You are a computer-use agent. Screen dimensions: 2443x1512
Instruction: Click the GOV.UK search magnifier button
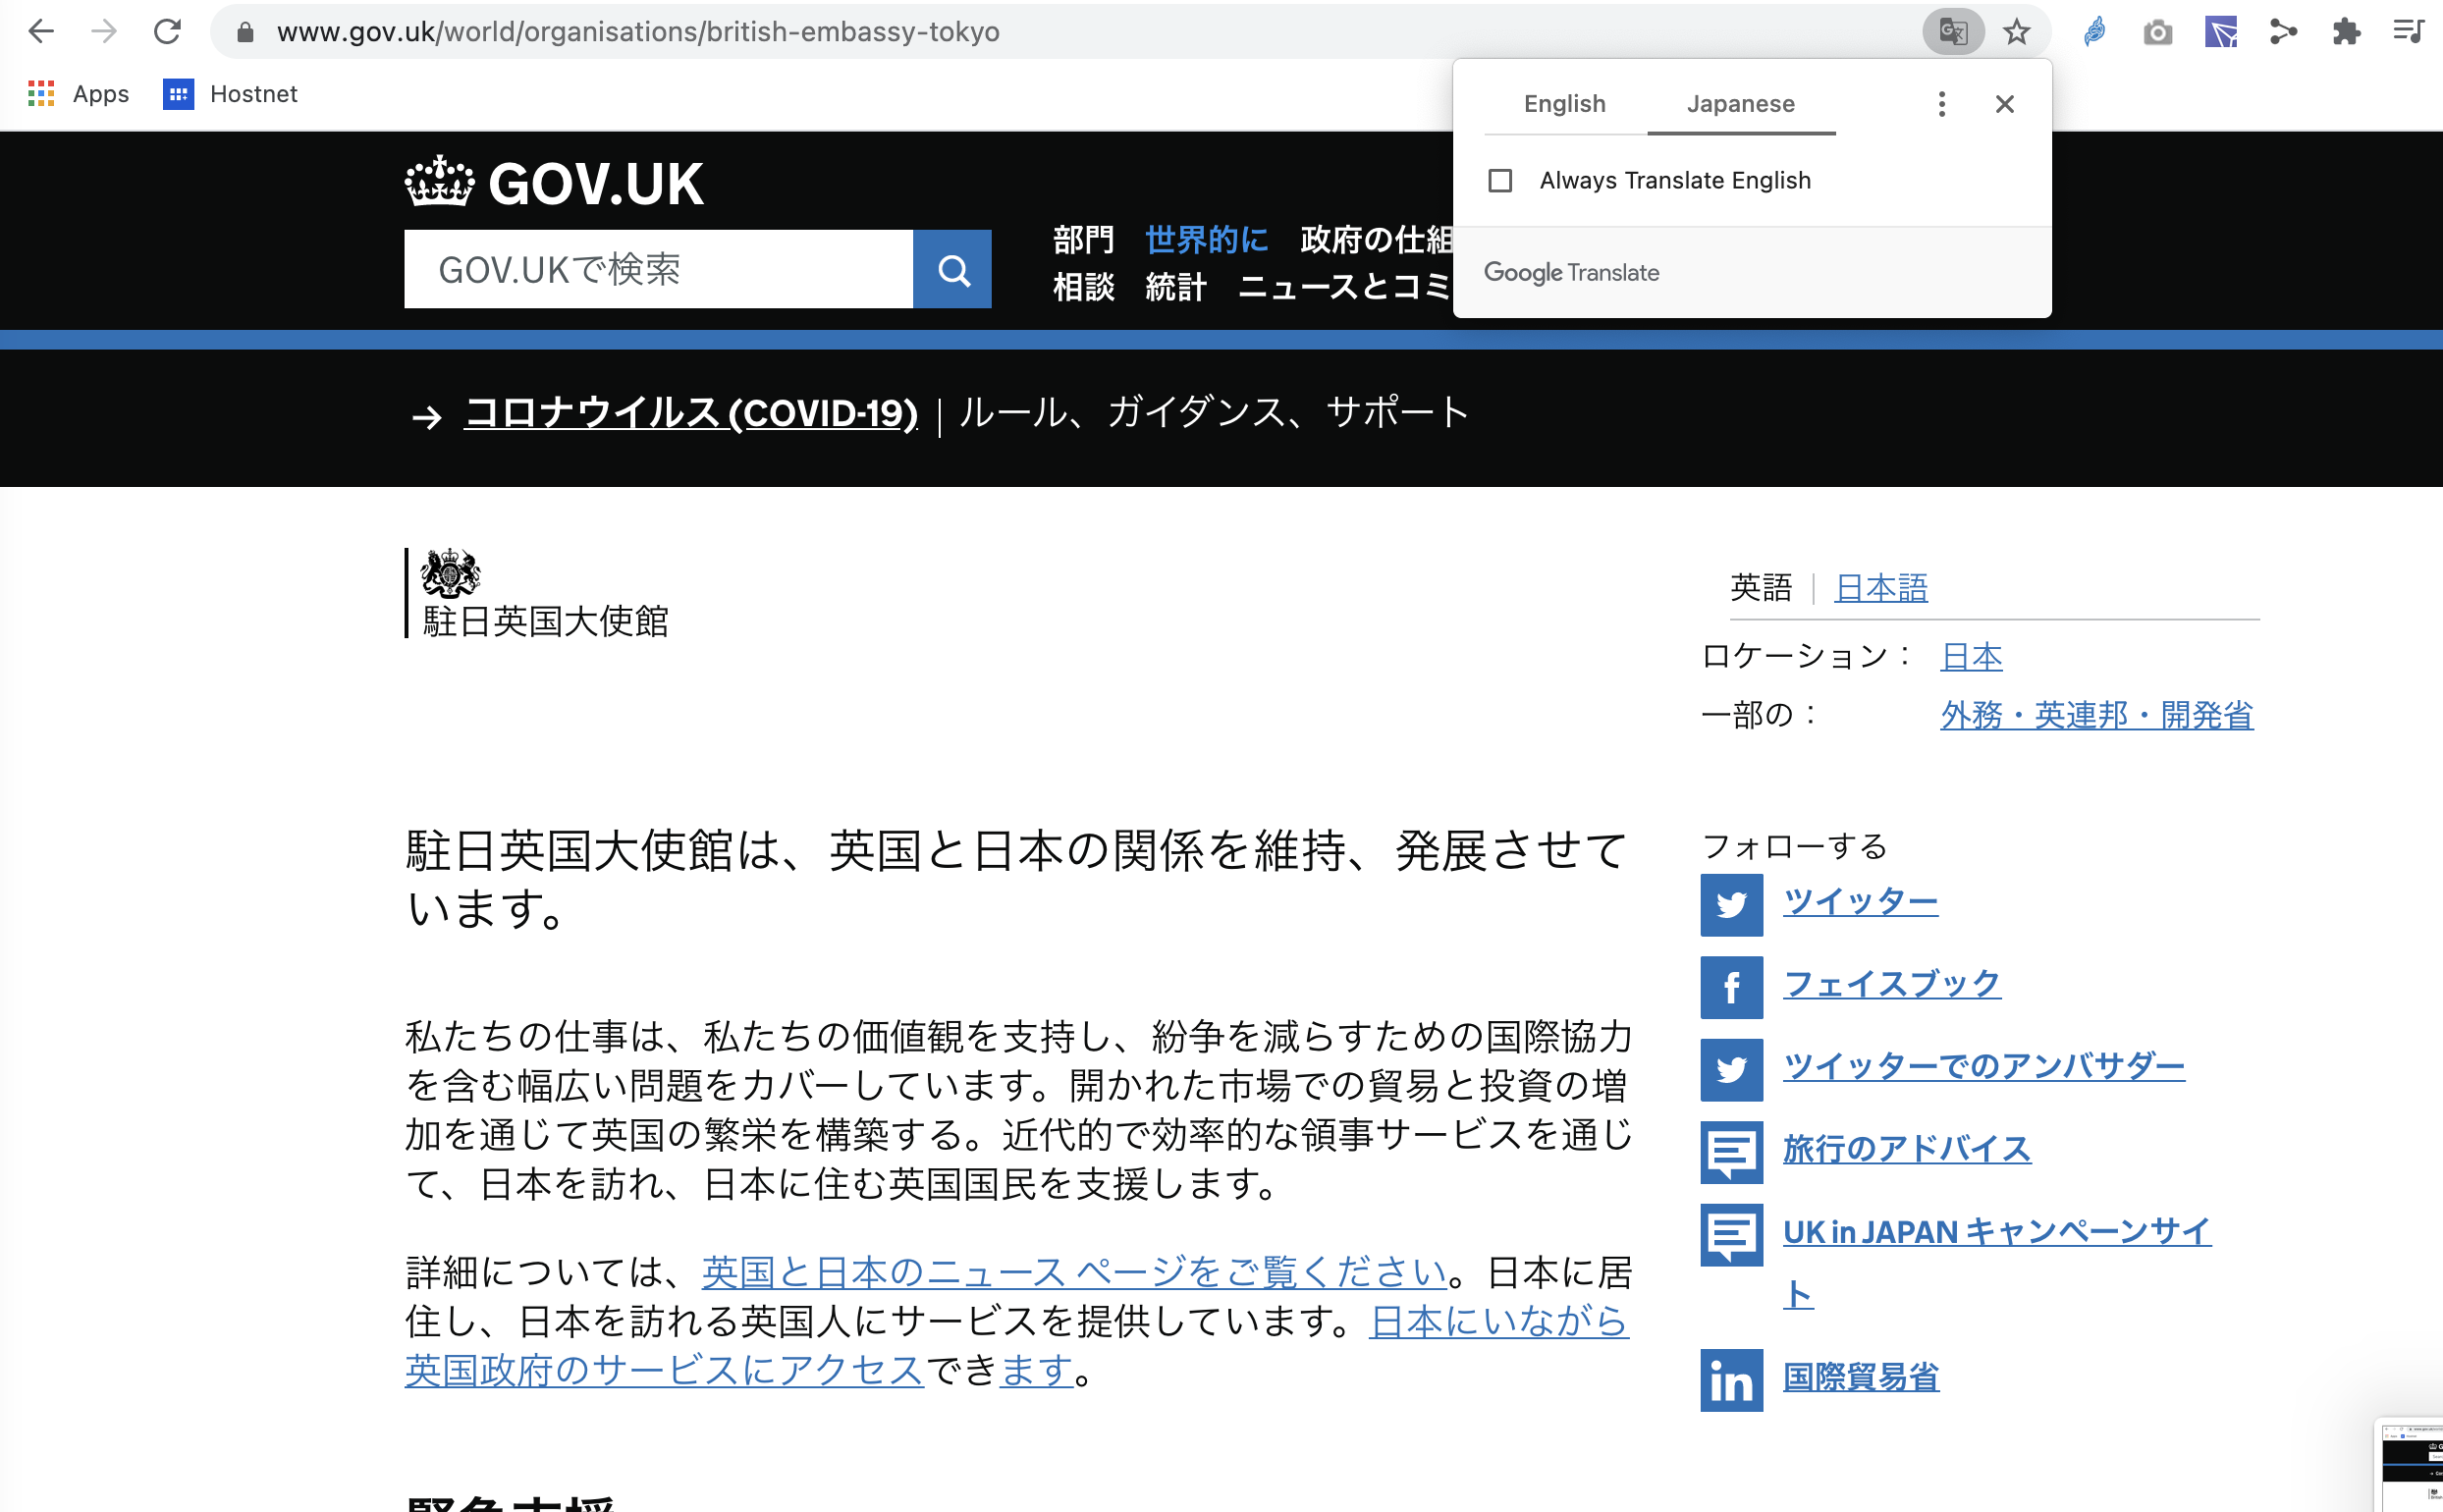click(x=952, y=269)
